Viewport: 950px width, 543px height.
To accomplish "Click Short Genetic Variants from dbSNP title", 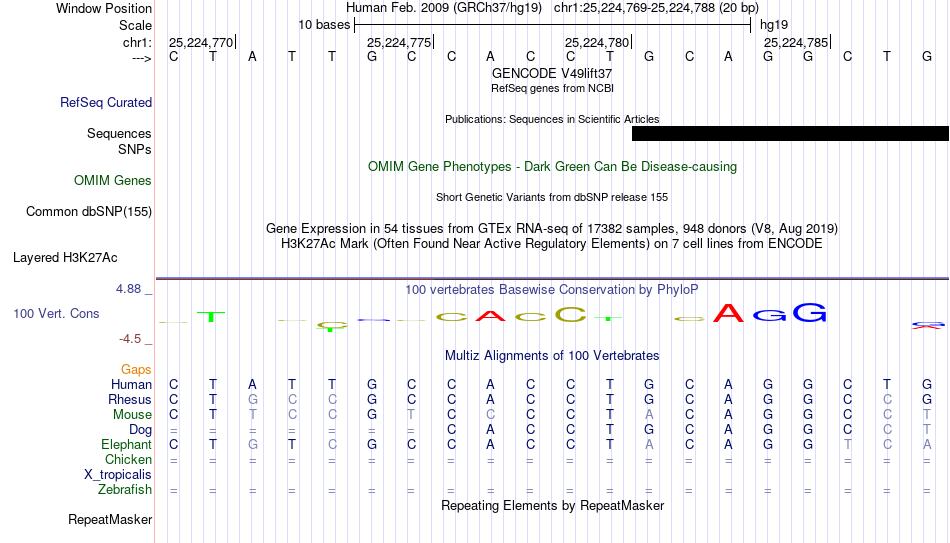I will (x=552, y=198).
